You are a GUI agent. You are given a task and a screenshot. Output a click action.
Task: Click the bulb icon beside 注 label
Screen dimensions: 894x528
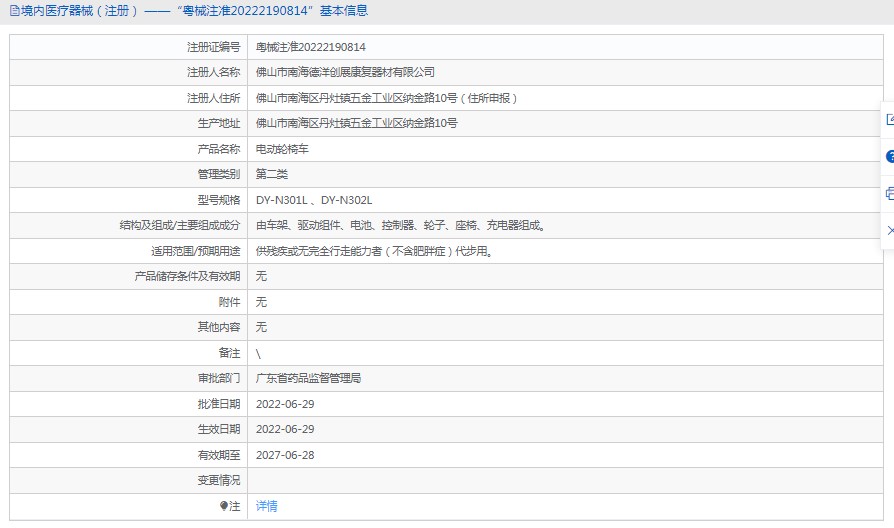(224, 506)
